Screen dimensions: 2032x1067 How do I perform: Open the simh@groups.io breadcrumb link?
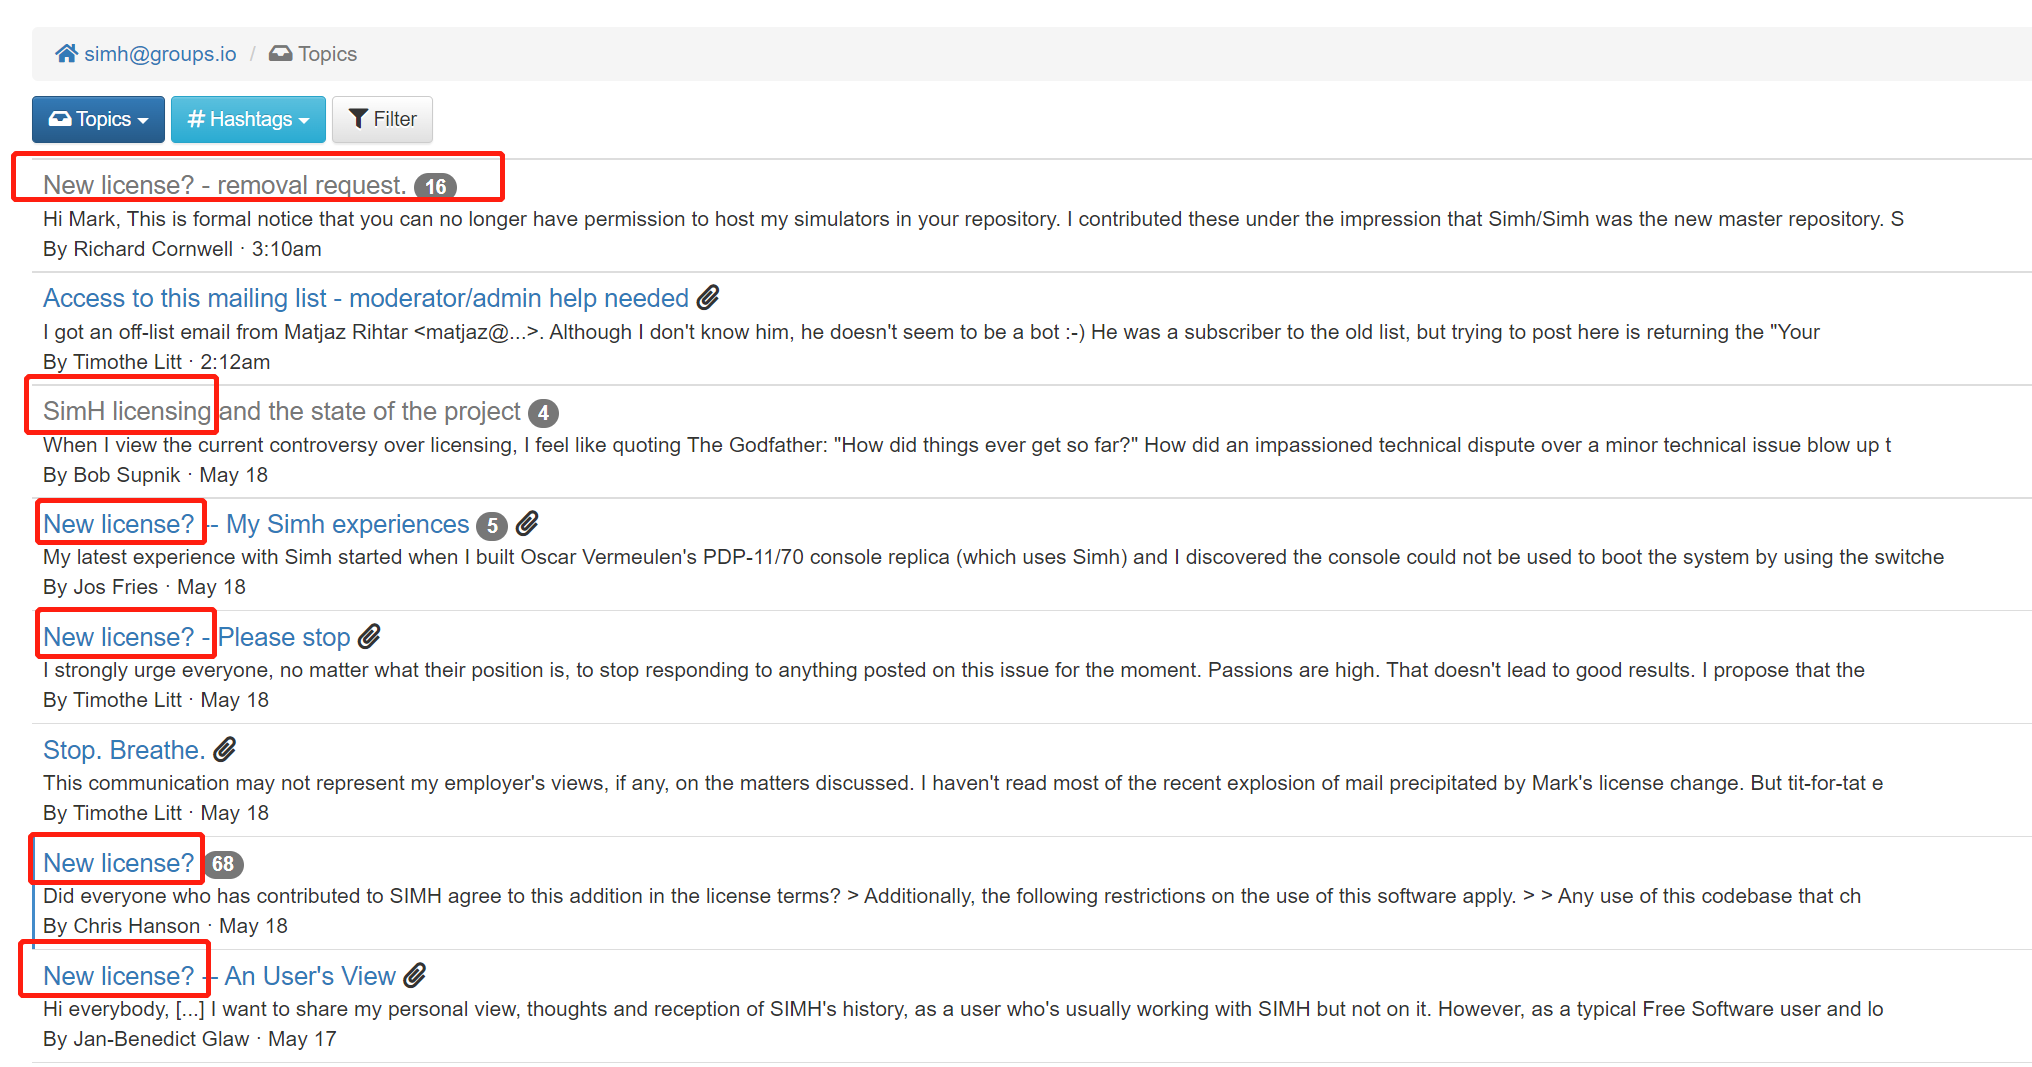tap(160, 54)
